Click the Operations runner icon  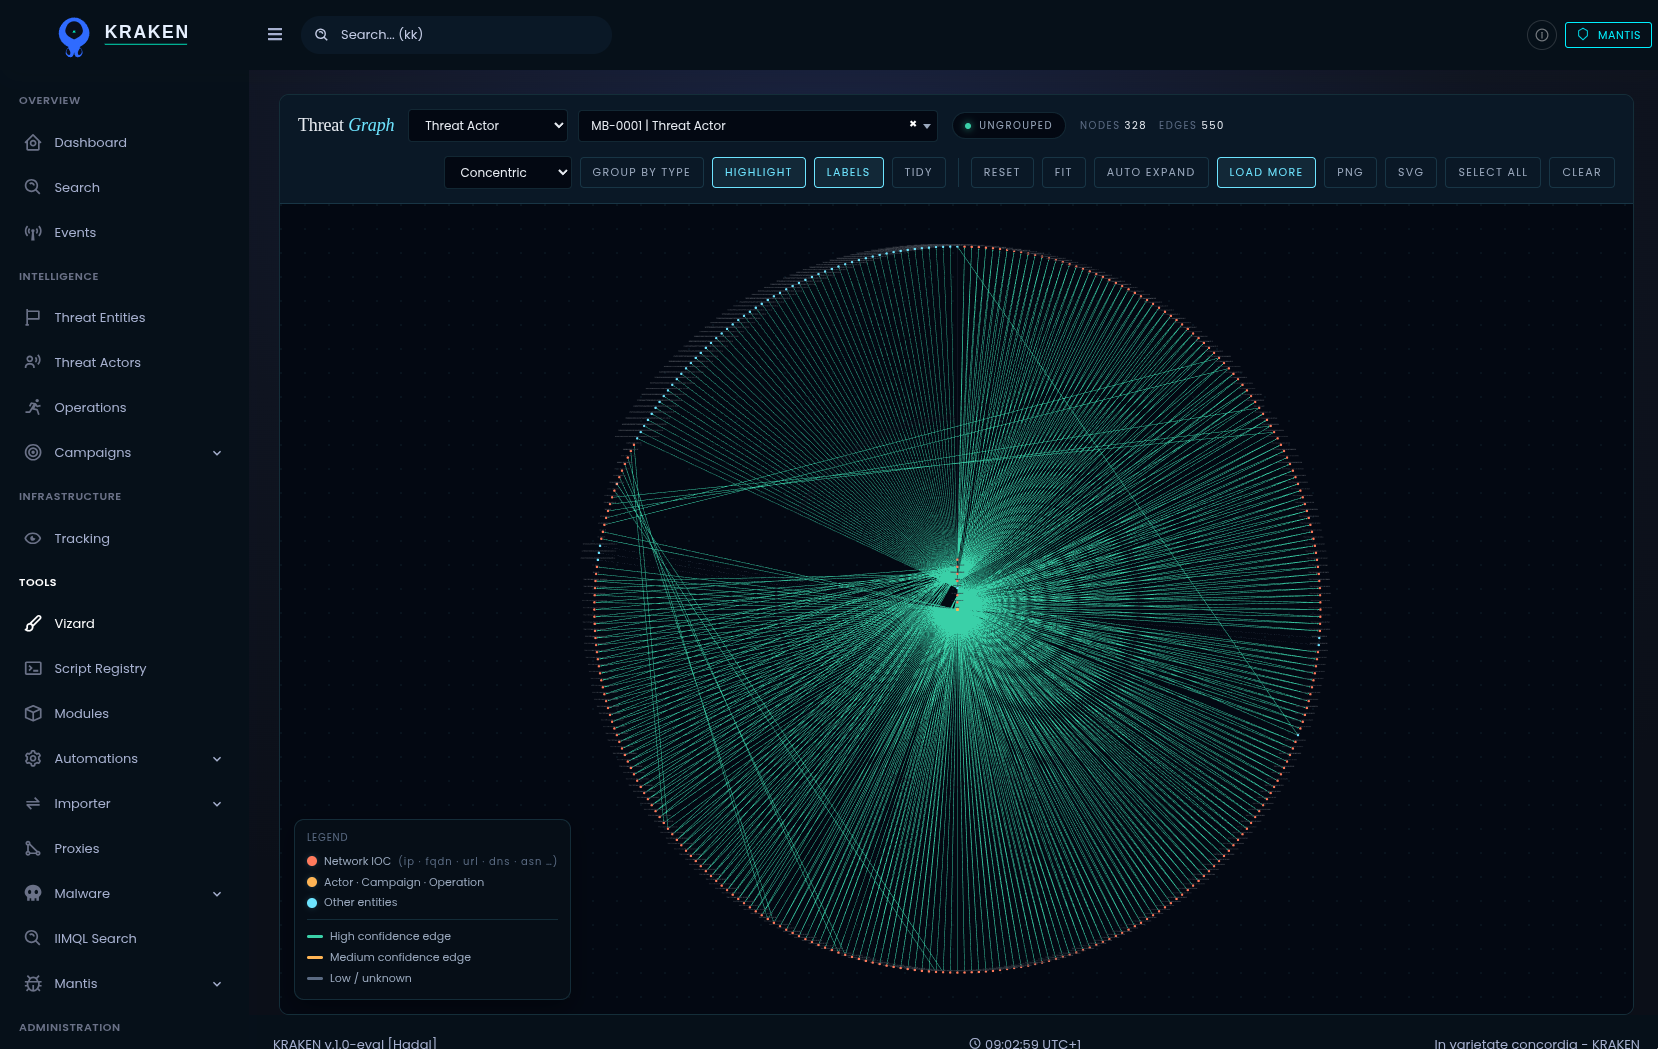[x=33, y=408]
